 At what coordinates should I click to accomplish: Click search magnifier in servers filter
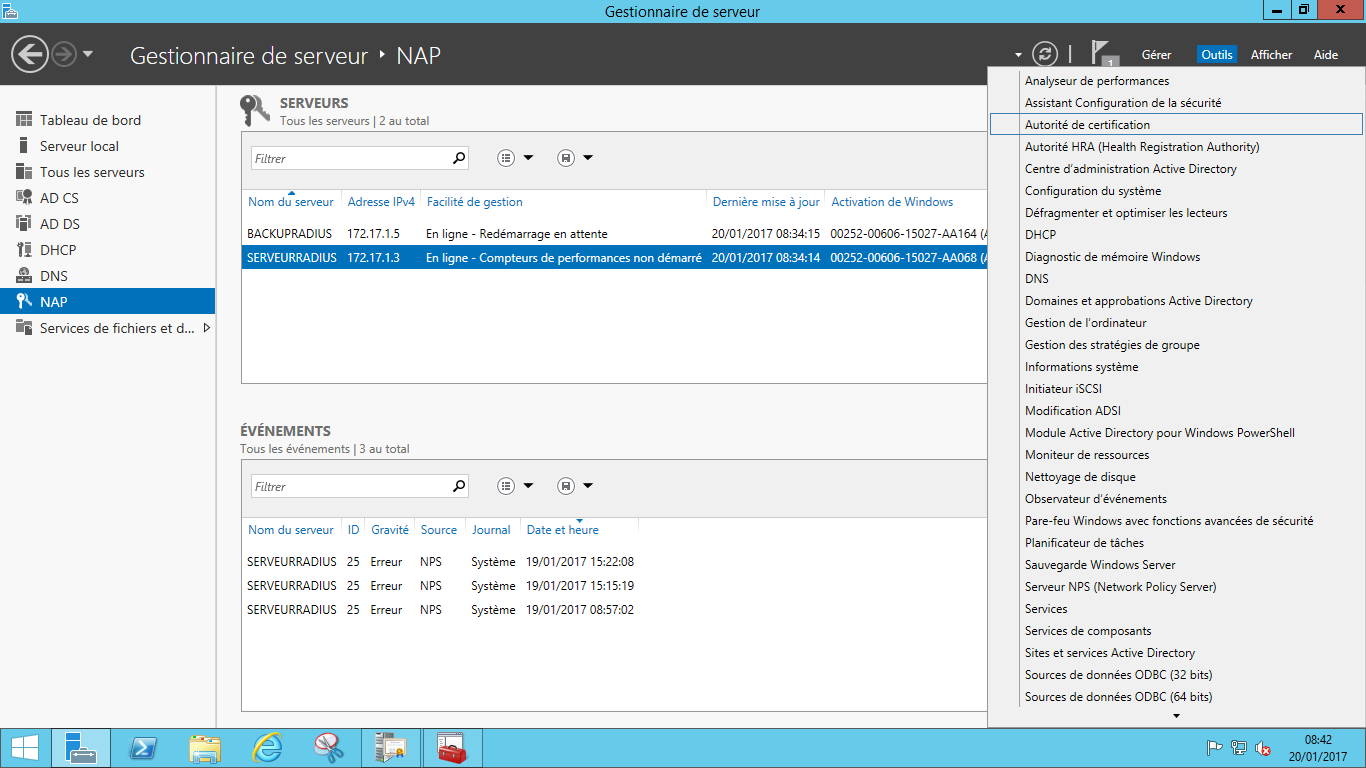459,158
